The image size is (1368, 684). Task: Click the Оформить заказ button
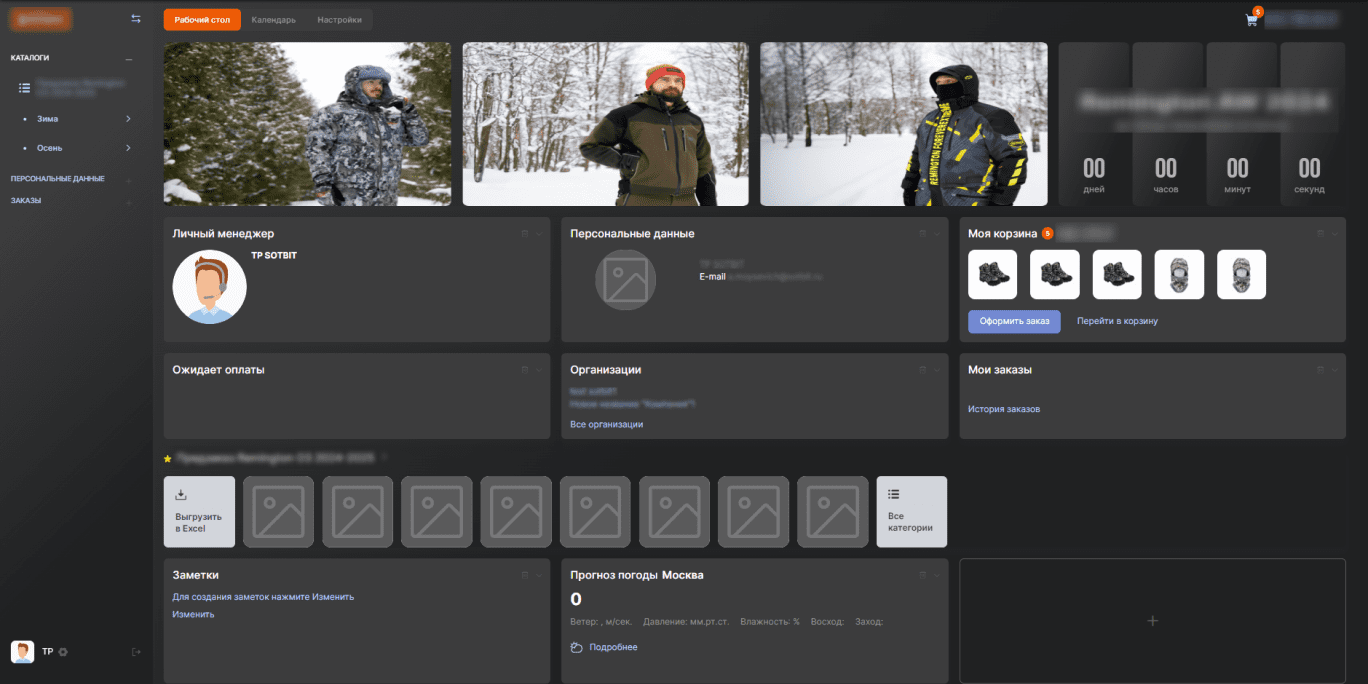click(1014, 321)
